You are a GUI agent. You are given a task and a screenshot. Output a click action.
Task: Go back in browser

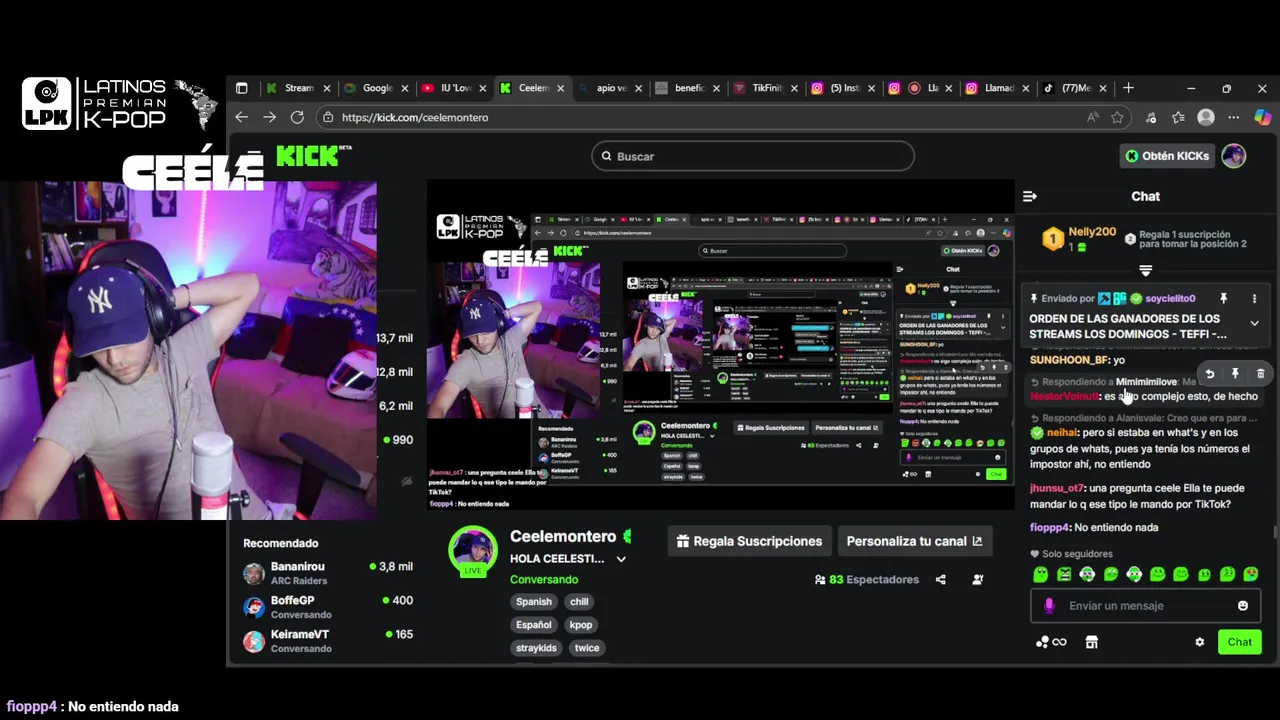[x=241, y=117]
